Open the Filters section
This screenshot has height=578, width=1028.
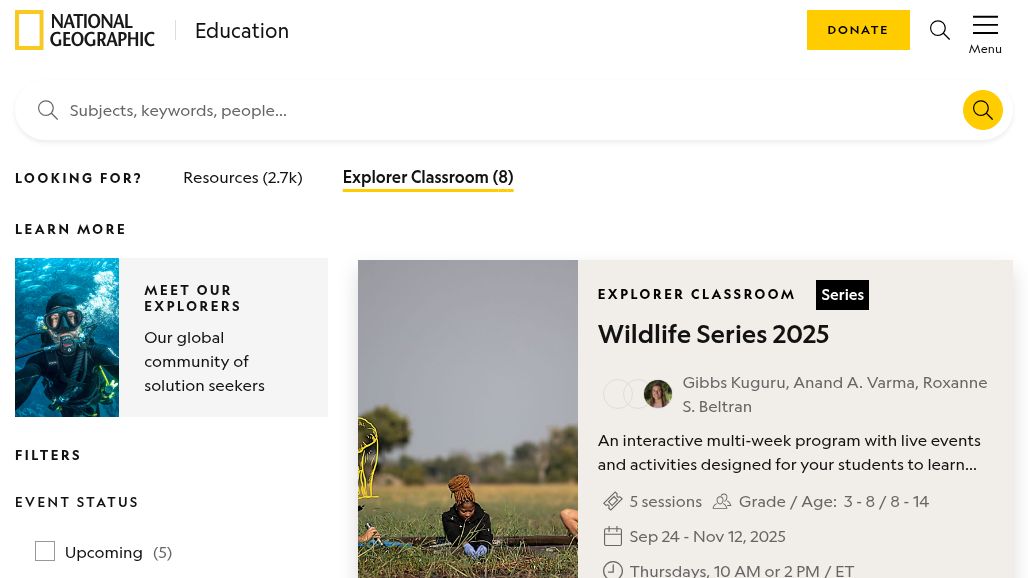point(48,455)
